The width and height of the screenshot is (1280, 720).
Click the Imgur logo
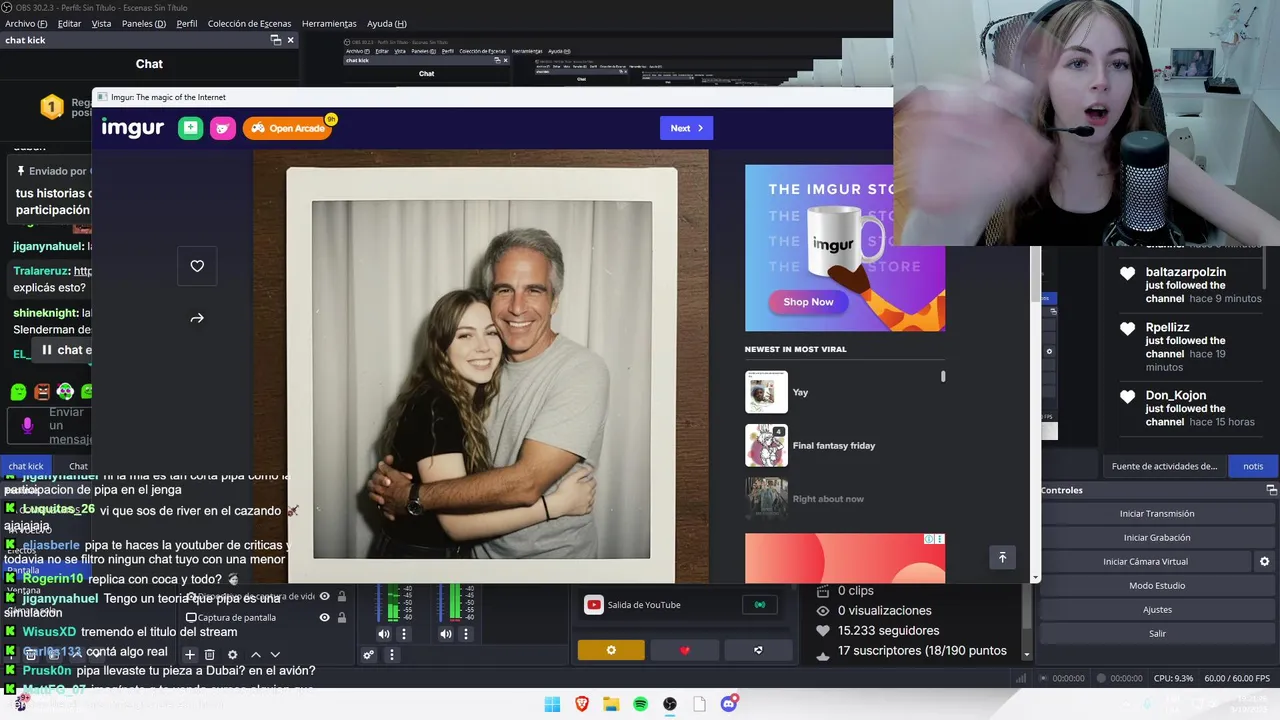[x=132, y=128]
